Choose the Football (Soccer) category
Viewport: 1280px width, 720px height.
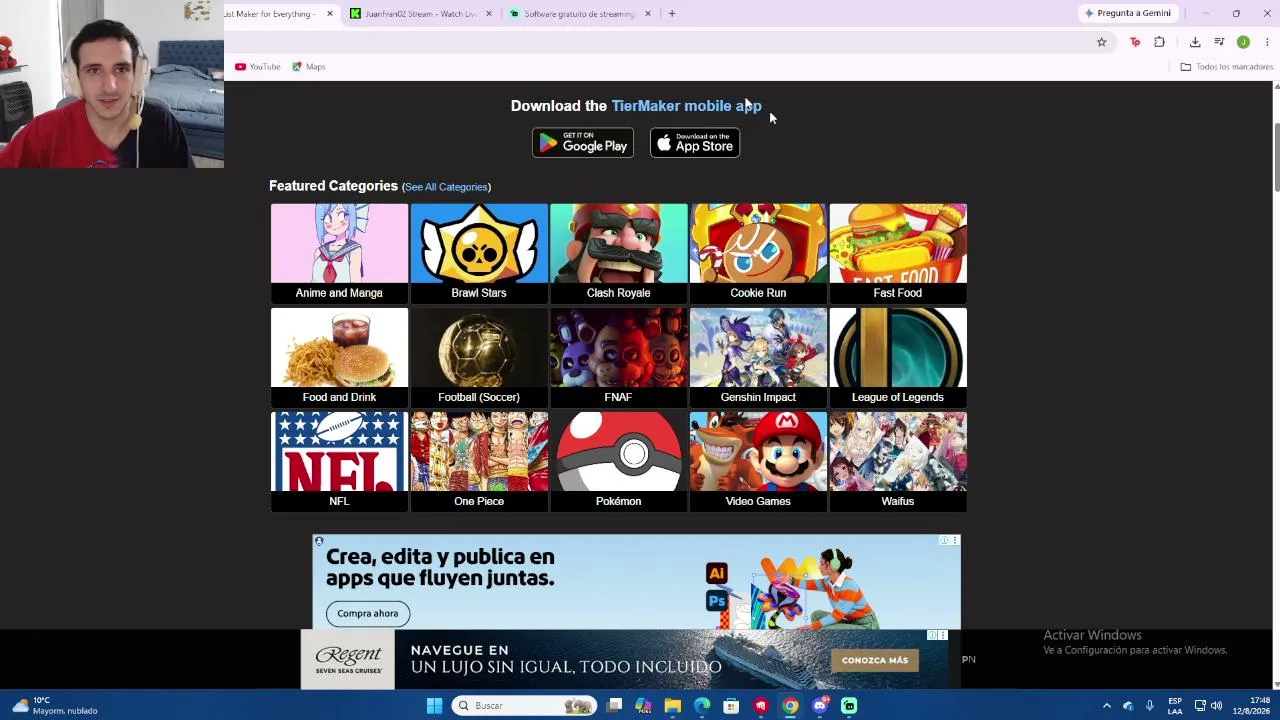[x=479, y=357]
